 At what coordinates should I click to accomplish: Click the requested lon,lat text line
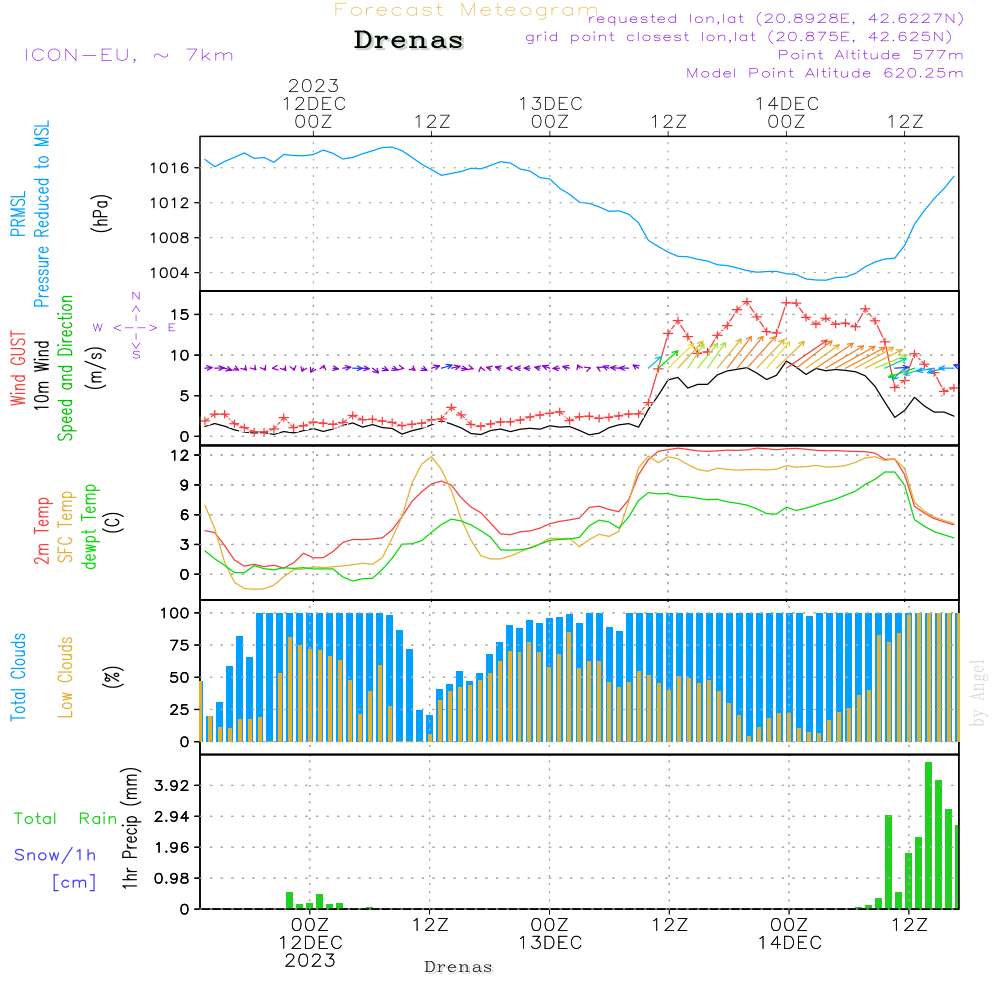point(776,19)
